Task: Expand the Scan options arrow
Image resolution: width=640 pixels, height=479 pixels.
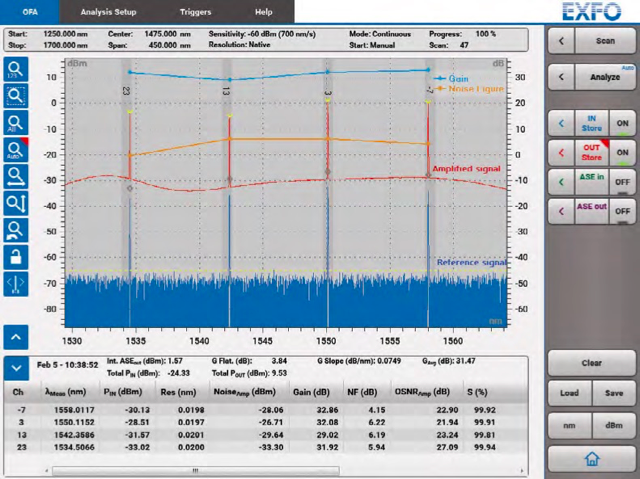Action: [x=562, y=41]
